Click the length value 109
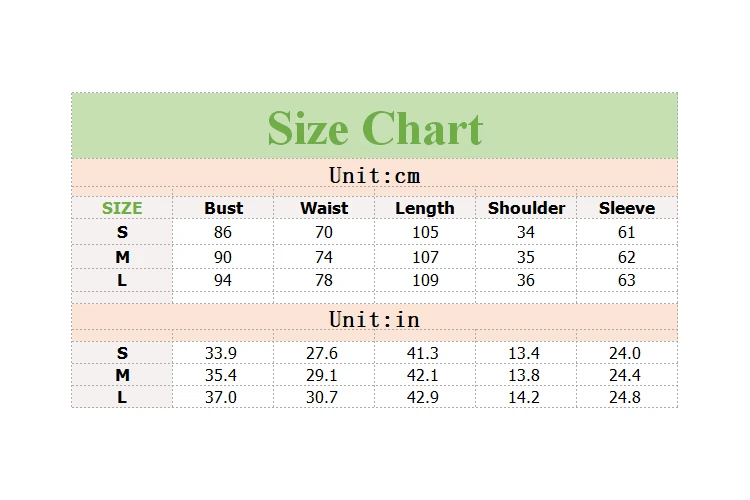750x500 pixels. point(425,280)
